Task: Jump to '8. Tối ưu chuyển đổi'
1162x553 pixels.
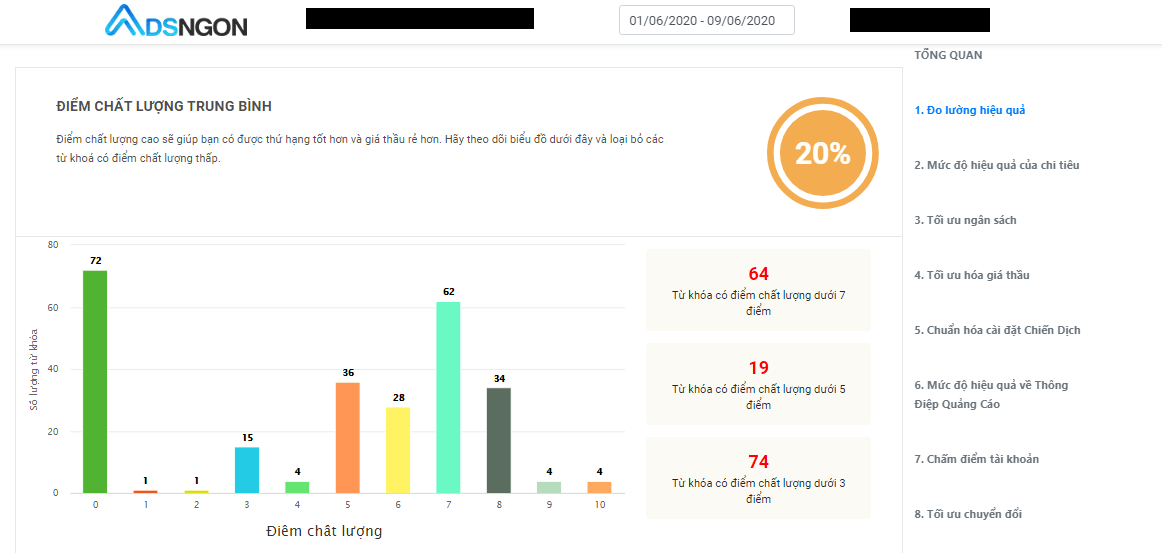Action: pyautogui.click(x=969, y=514)
